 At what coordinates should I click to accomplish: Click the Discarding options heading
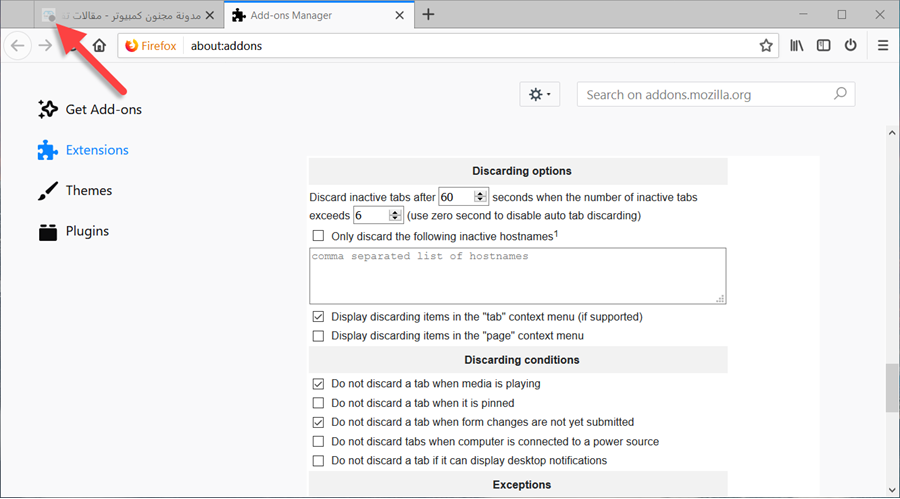point(522,171)
